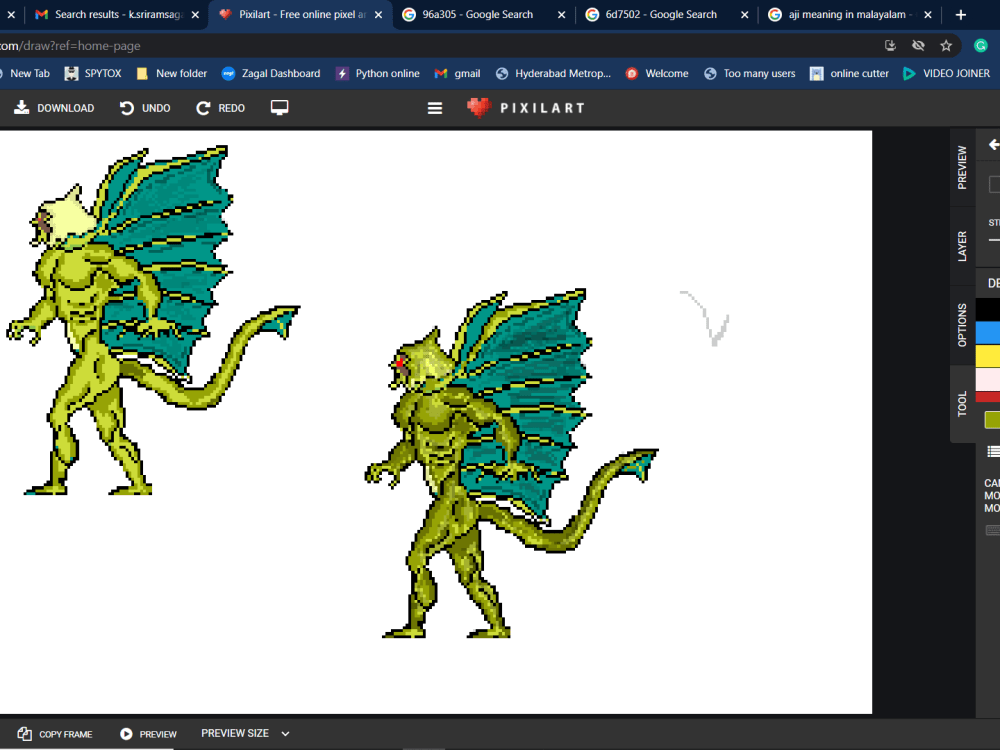Image resolution: width=1000 pixels, height=750 pixels.
Task: Bookmark this page with the star
Action: tap(946, 45)
